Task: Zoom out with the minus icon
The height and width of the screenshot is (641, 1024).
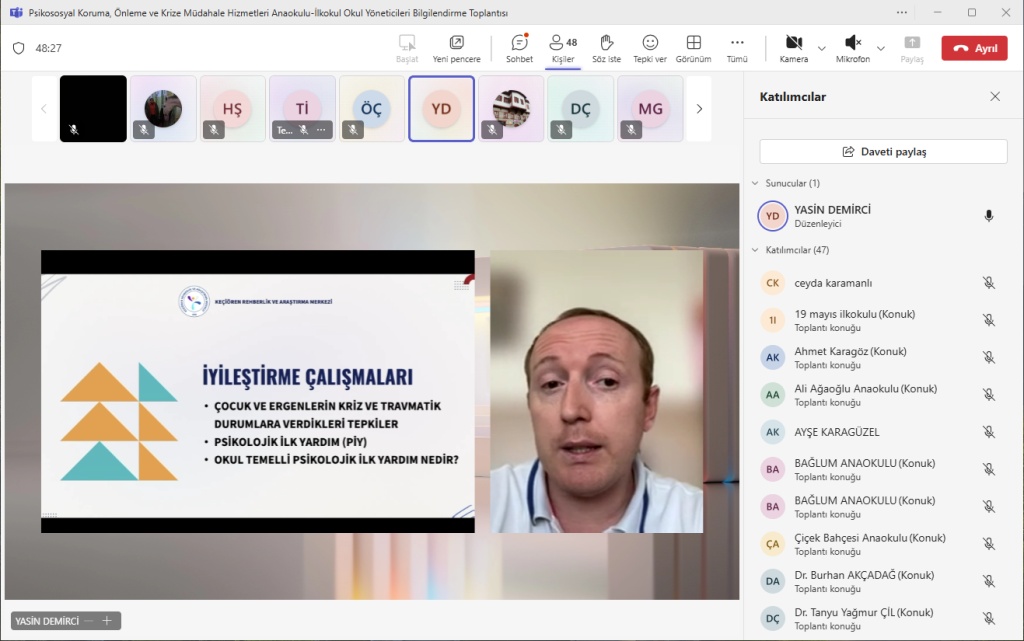Action: click(x=89, y=621)
